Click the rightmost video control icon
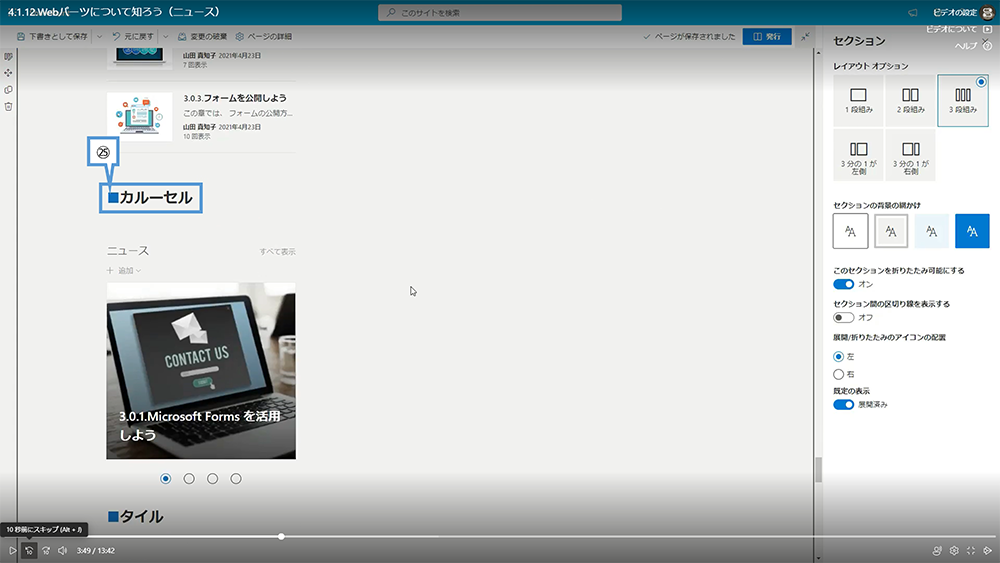This screenshot has height=563, width=1000. 988,550
